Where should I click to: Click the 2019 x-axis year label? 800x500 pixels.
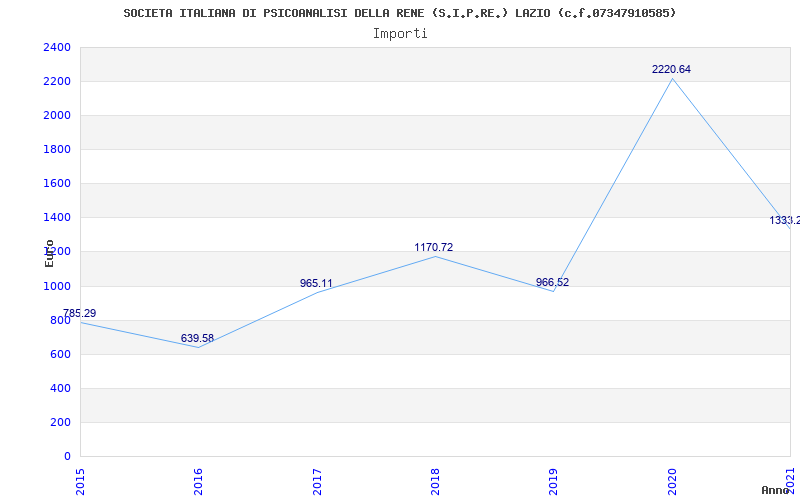point(554,482)
